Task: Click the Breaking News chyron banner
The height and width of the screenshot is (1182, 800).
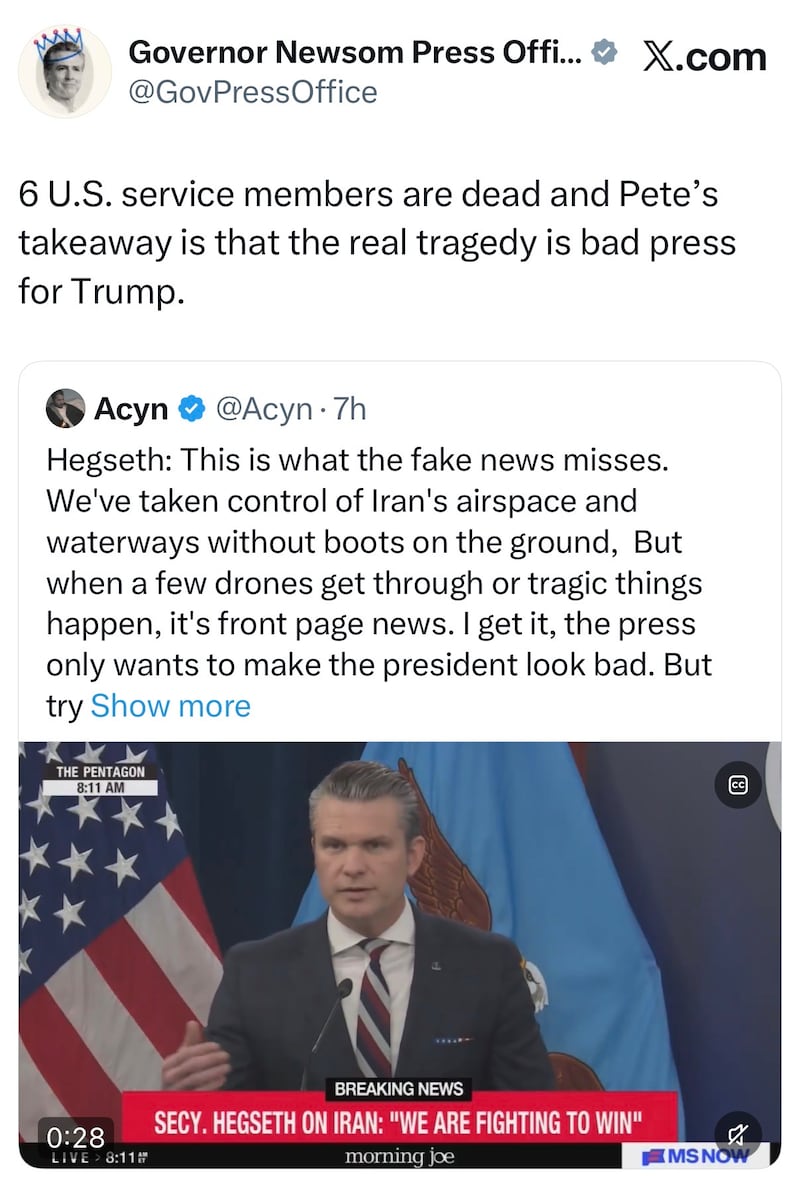Action: (x=398, y=1089)
